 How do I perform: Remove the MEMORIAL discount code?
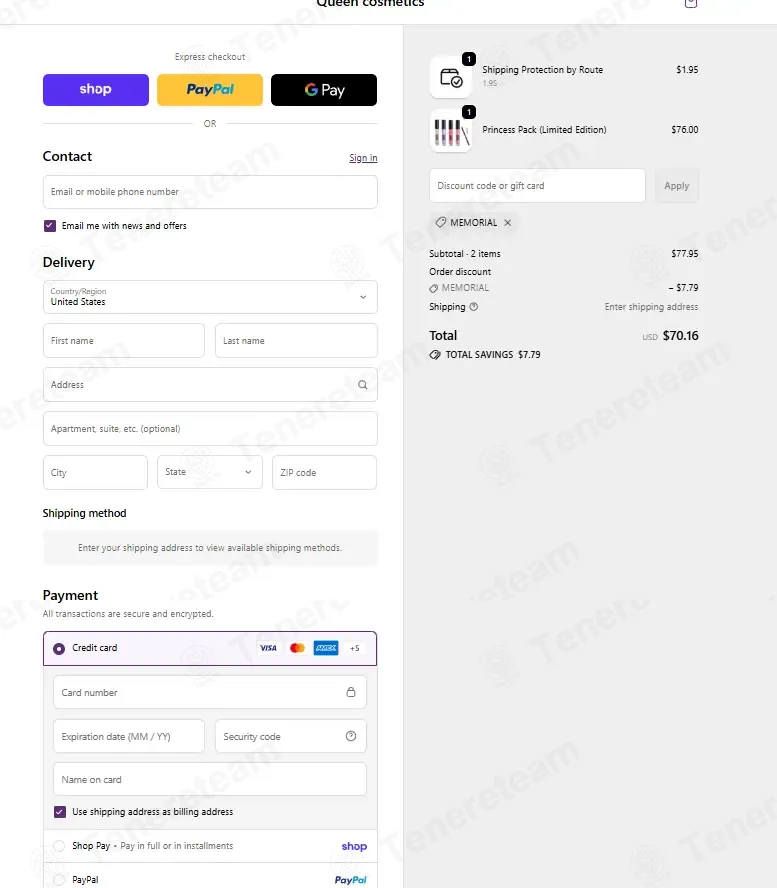[507, 223]
